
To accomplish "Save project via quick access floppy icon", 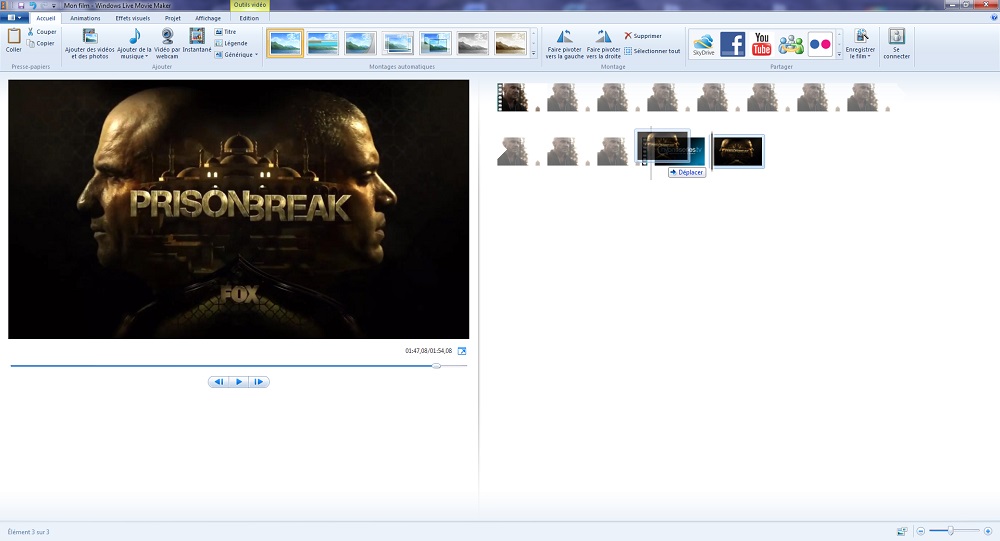I will [x=21, y=5].
